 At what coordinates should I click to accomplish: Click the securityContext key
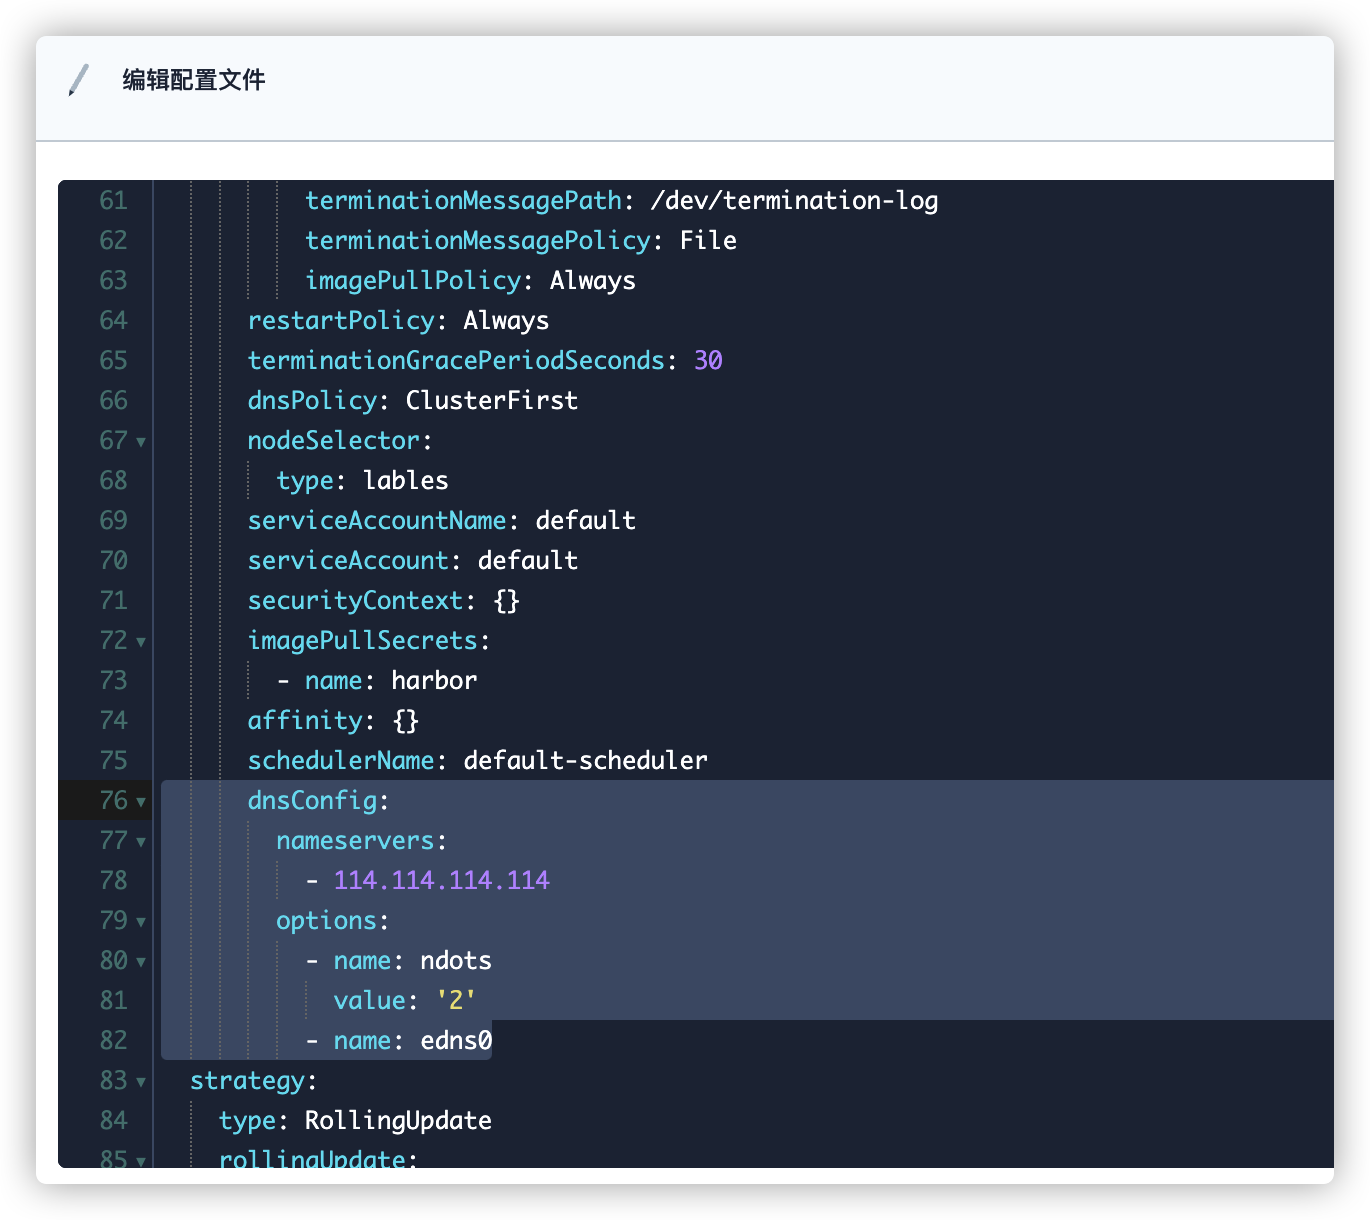[356, 600]
